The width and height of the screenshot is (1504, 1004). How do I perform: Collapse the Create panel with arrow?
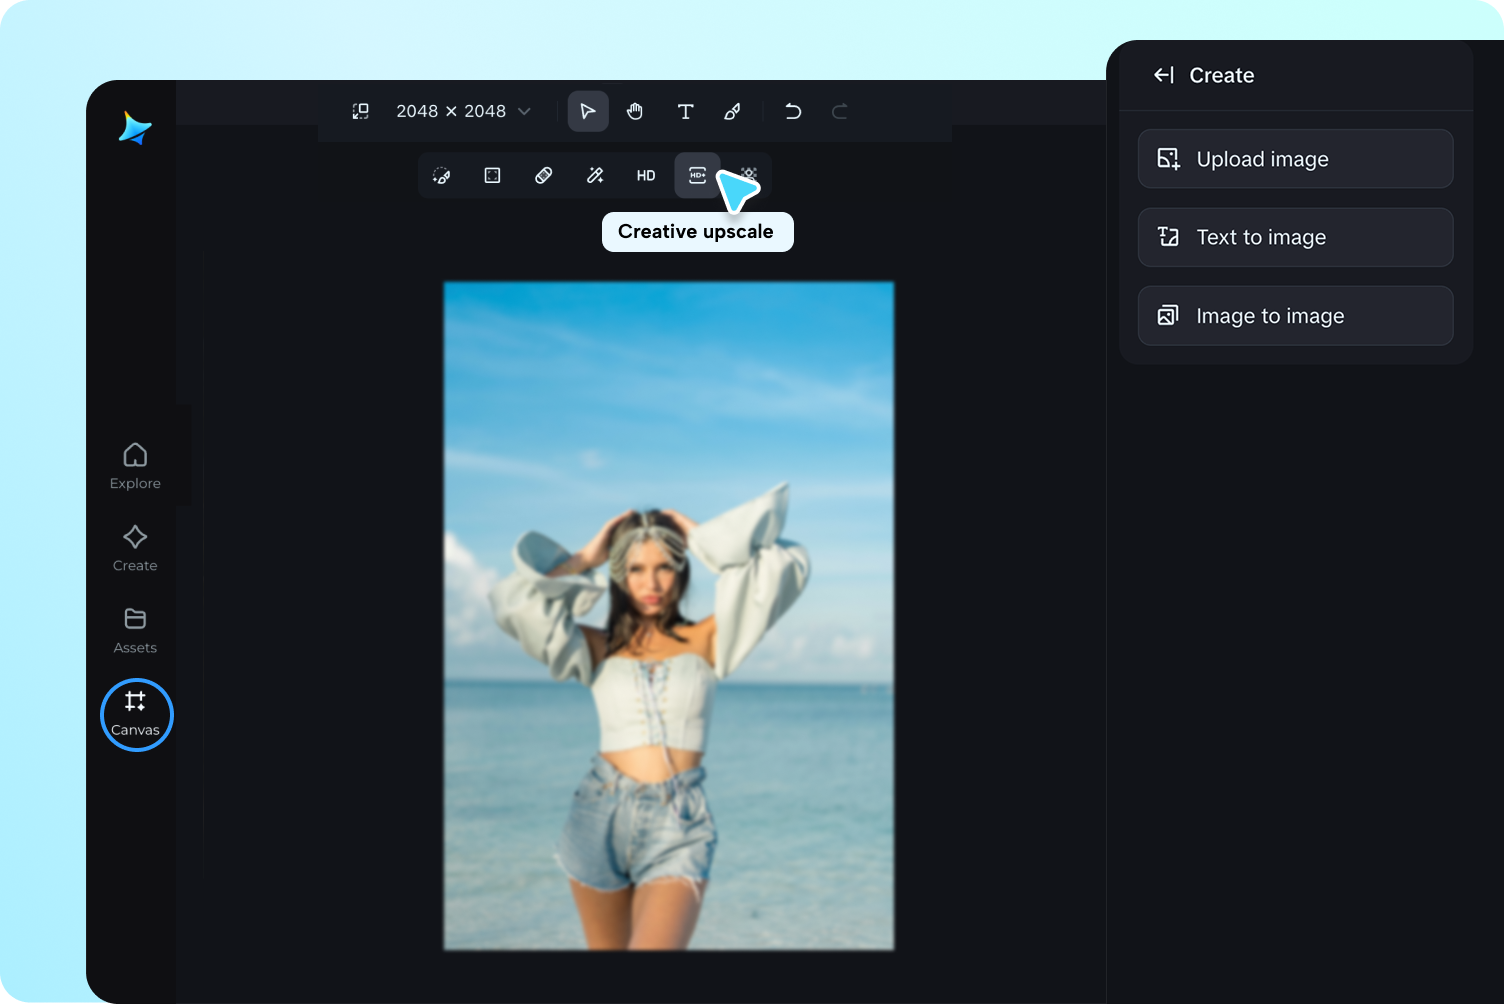1164,75
